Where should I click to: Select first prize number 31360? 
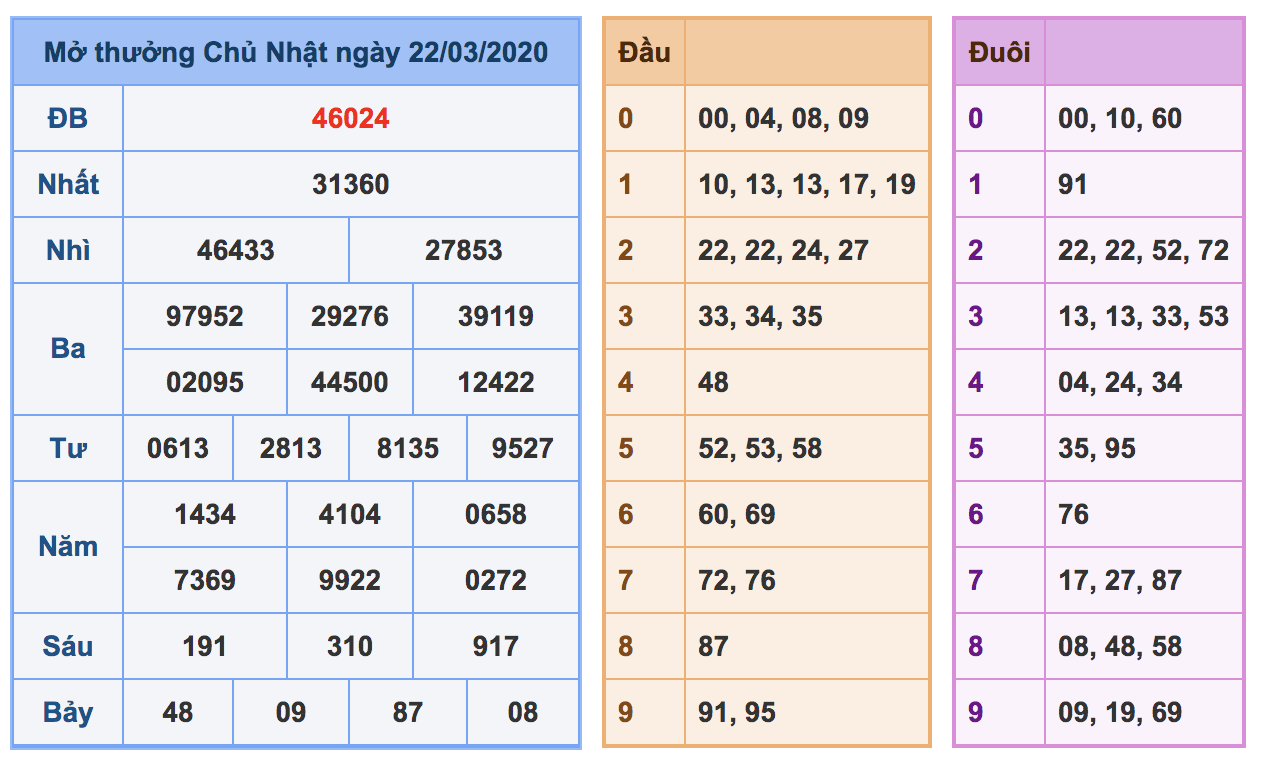[x=350, y=184]
